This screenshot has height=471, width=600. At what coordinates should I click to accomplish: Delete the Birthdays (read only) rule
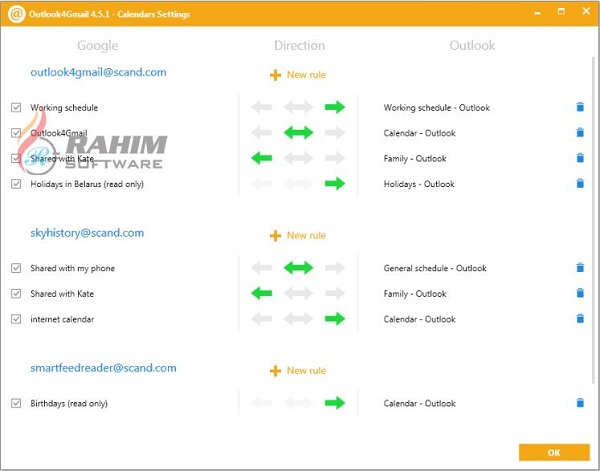[580, 403]
